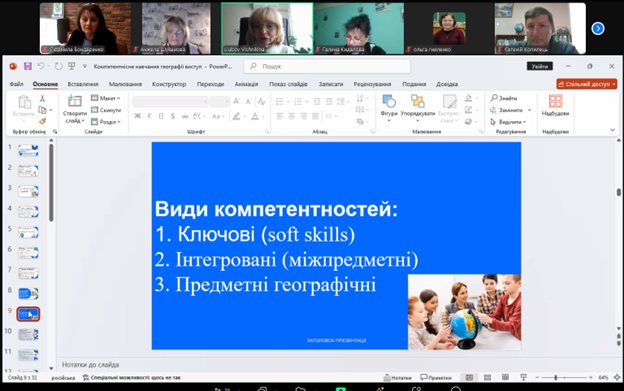This screenshot has height=391, width=624.
Task: Select the Format Painter brush icon
Action: pos(42,121)
